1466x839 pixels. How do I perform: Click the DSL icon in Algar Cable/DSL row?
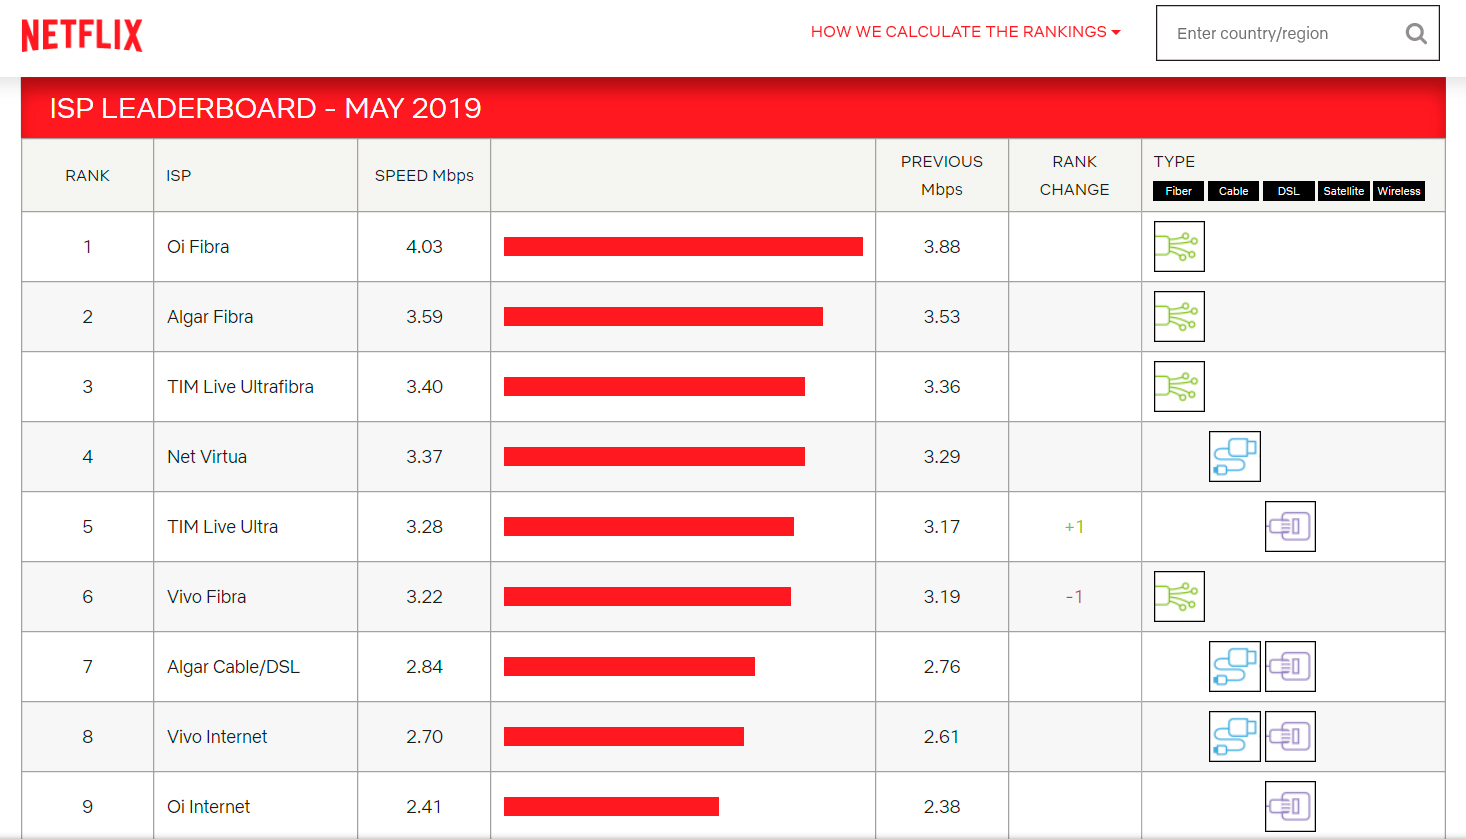pyautogui.click(x=1290, y=666)
